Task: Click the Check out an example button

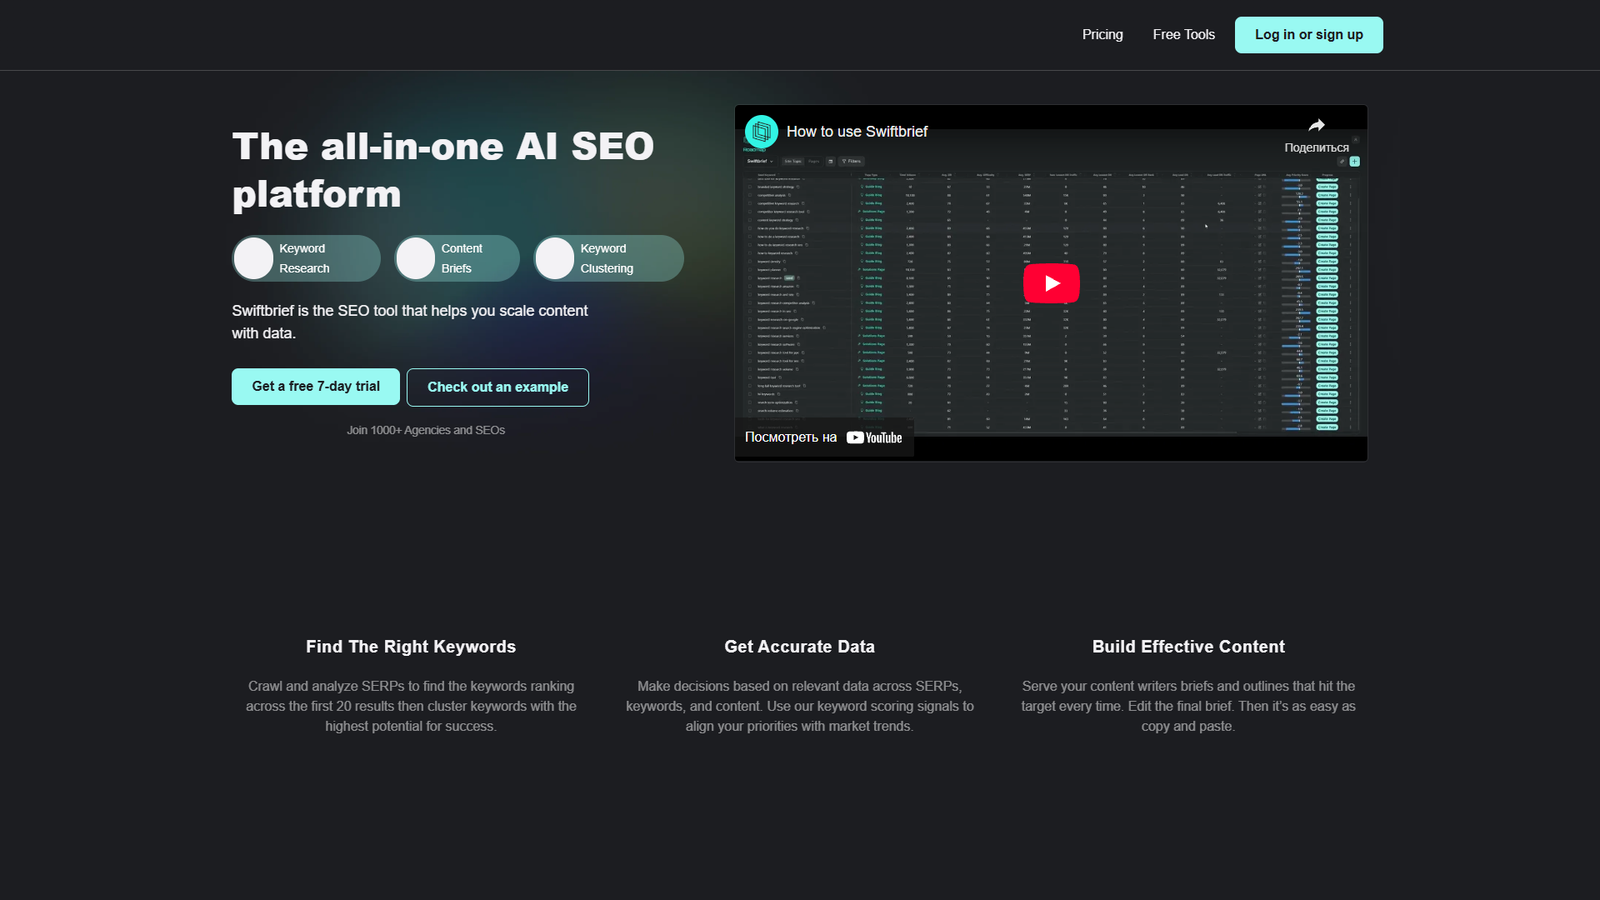Action: pos(498,387)
